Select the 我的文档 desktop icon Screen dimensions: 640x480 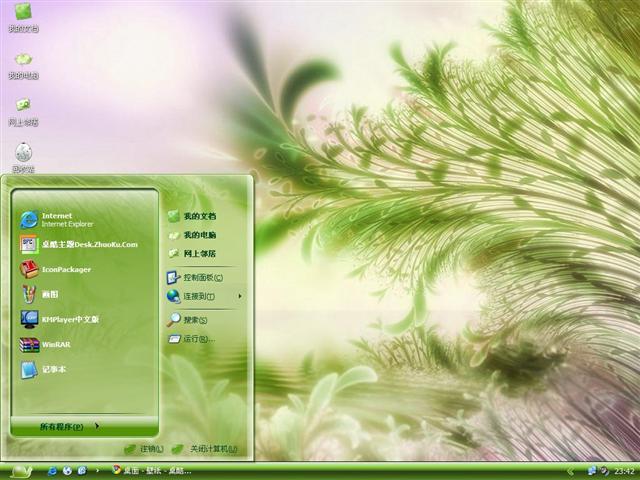coord(23,17)
